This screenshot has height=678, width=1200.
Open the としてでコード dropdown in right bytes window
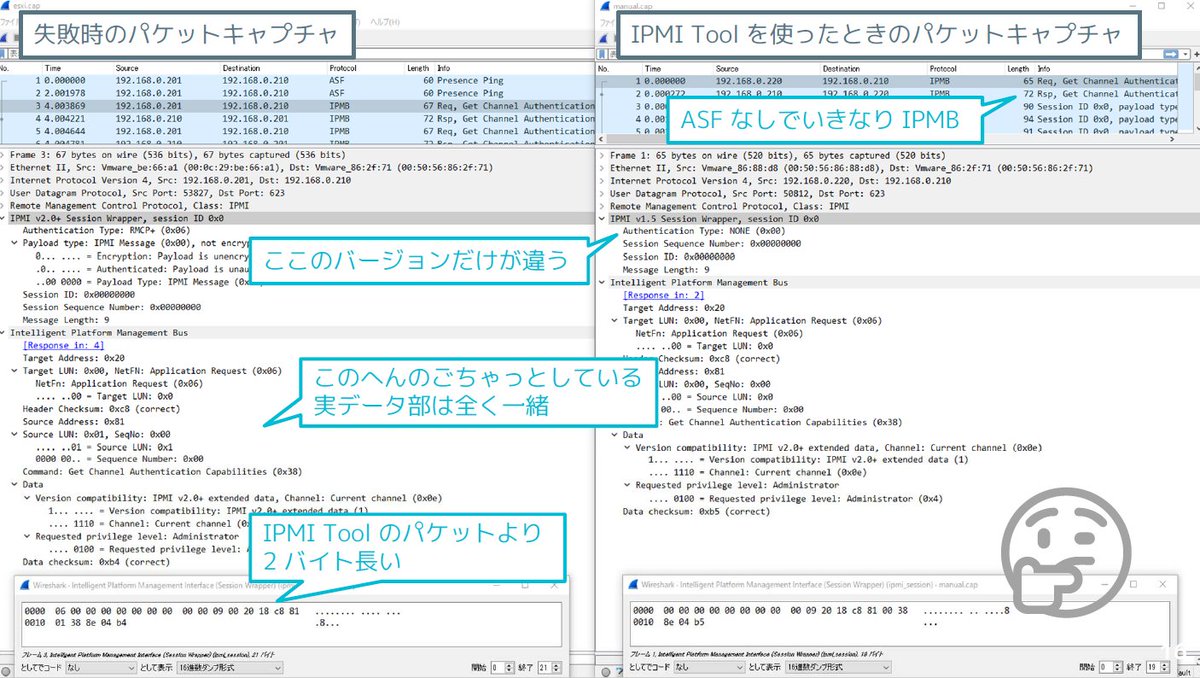[707, 666]
